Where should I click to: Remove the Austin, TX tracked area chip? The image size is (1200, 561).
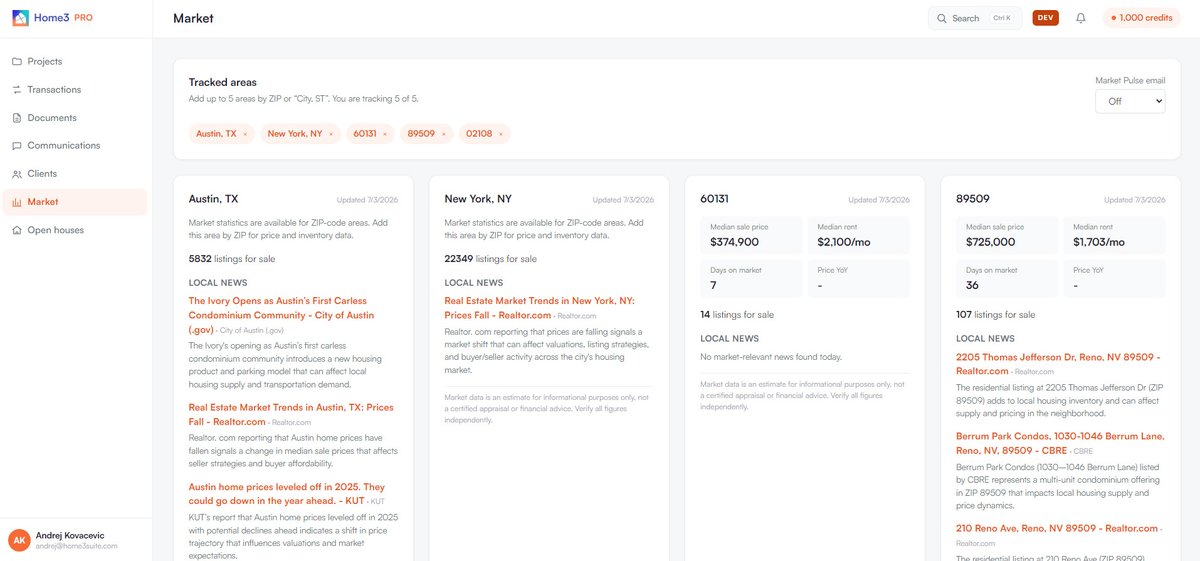(x=245, y=134)
